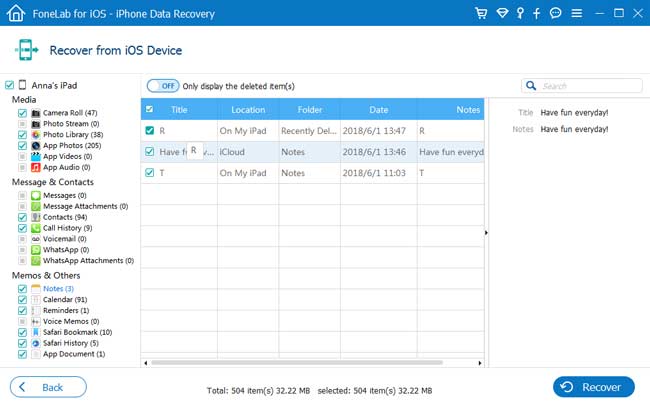This screenshot has height=406, width=650.
Task: Uncheck the Camera Roll checkbox
Action: point(22,113)
